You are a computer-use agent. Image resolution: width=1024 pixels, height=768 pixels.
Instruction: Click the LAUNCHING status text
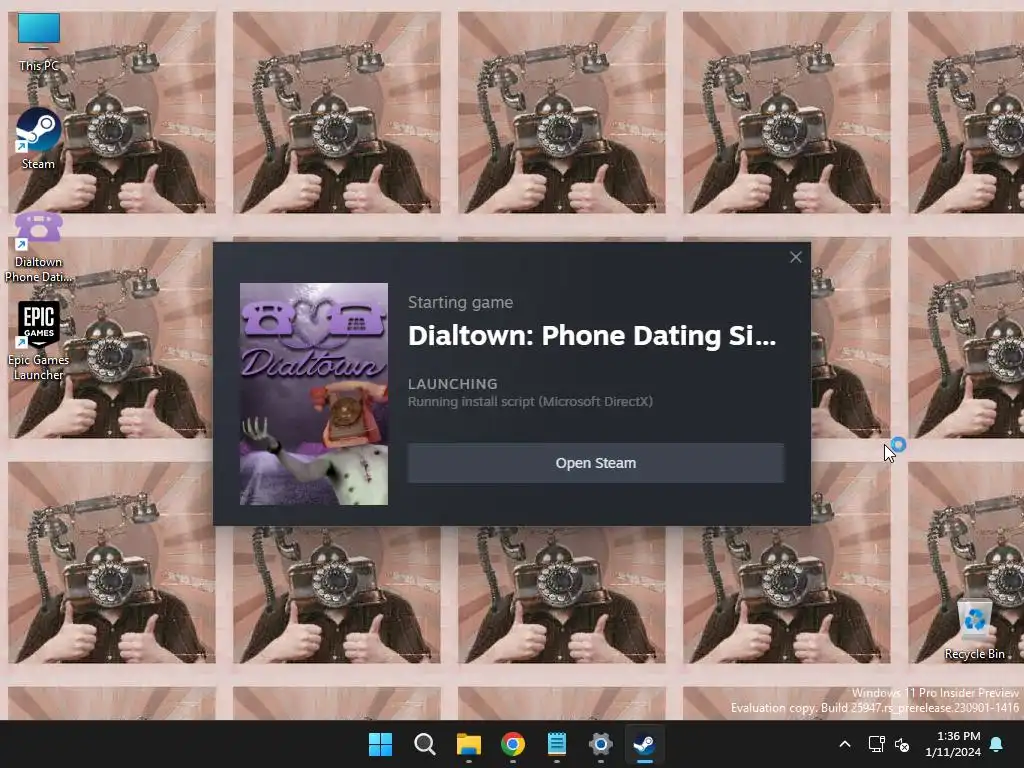[x=453, y=384]
